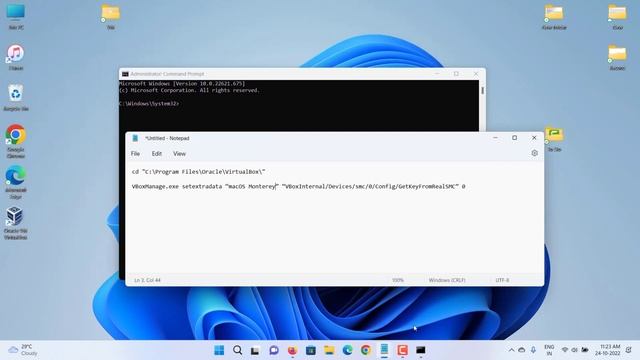Open the red circular app on the taskbar
Viewport: 640px width, 360px height.
click(292, 350)
